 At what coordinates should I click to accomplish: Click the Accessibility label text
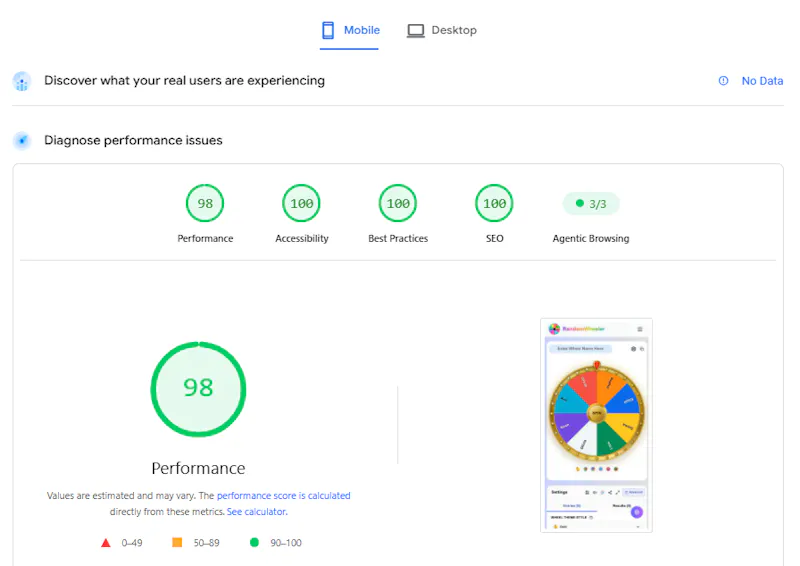coord(302,238)
